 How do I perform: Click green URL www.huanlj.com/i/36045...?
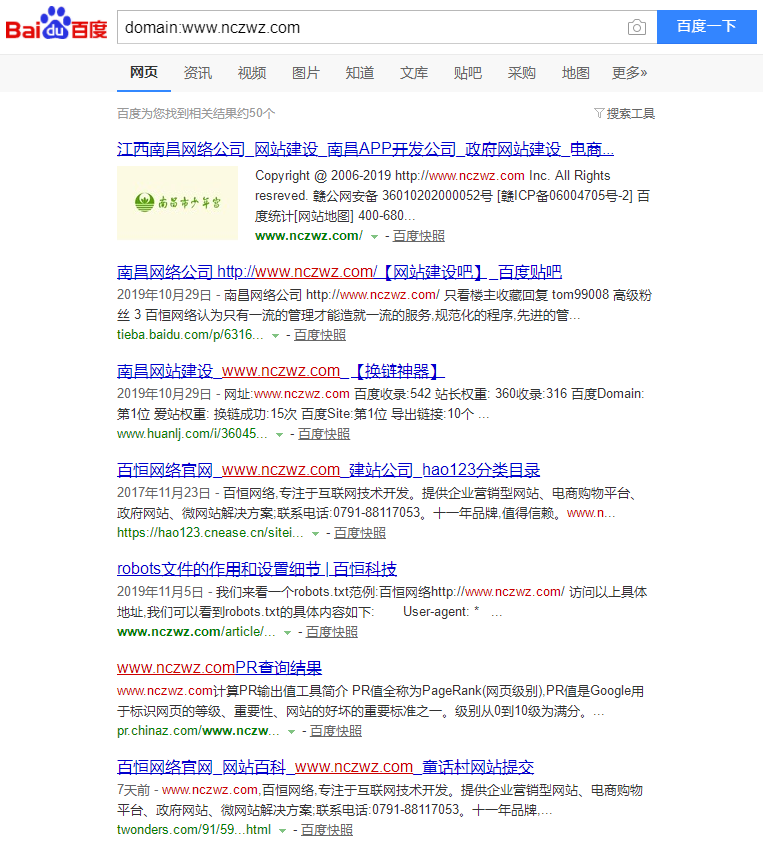(x=192, y=434)
